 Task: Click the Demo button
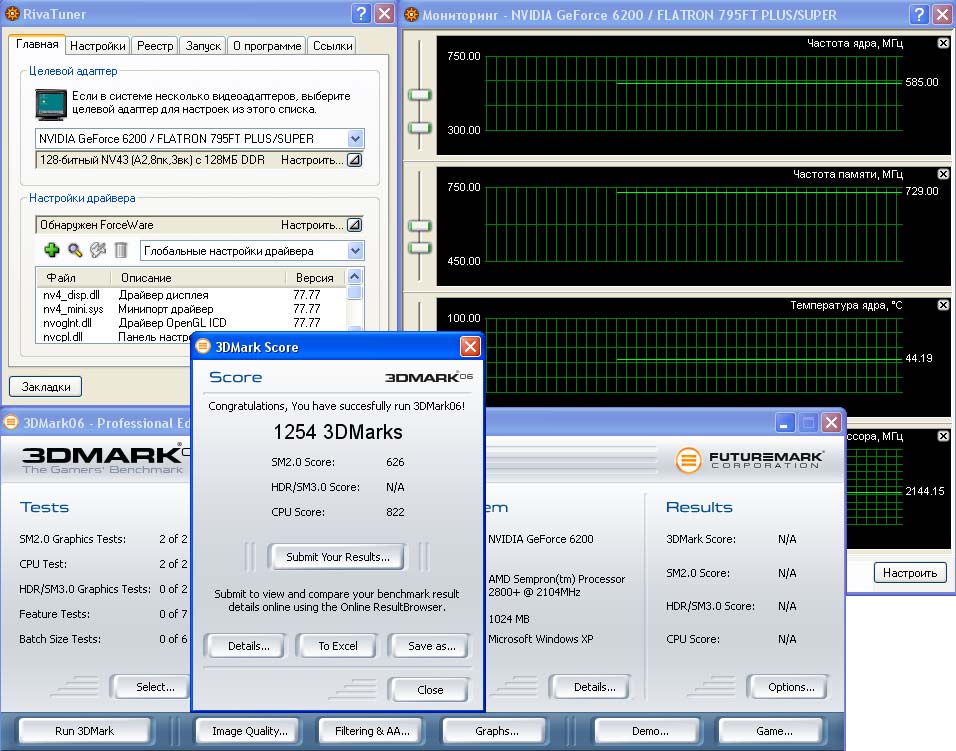pyautogui.click(x=650, y=731)
